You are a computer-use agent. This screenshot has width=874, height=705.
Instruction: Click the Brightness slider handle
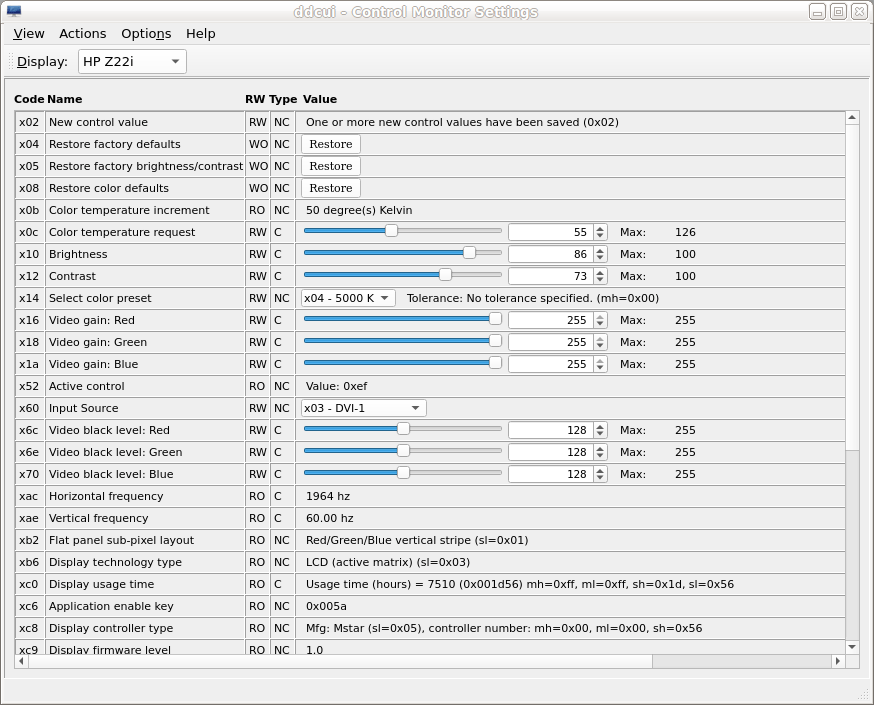(471, 253)
